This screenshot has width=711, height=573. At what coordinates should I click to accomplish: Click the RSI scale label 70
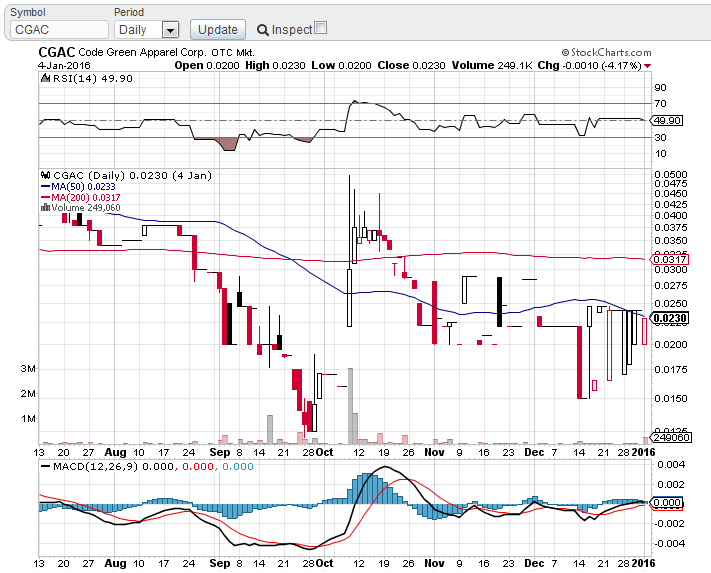[660, 104]
